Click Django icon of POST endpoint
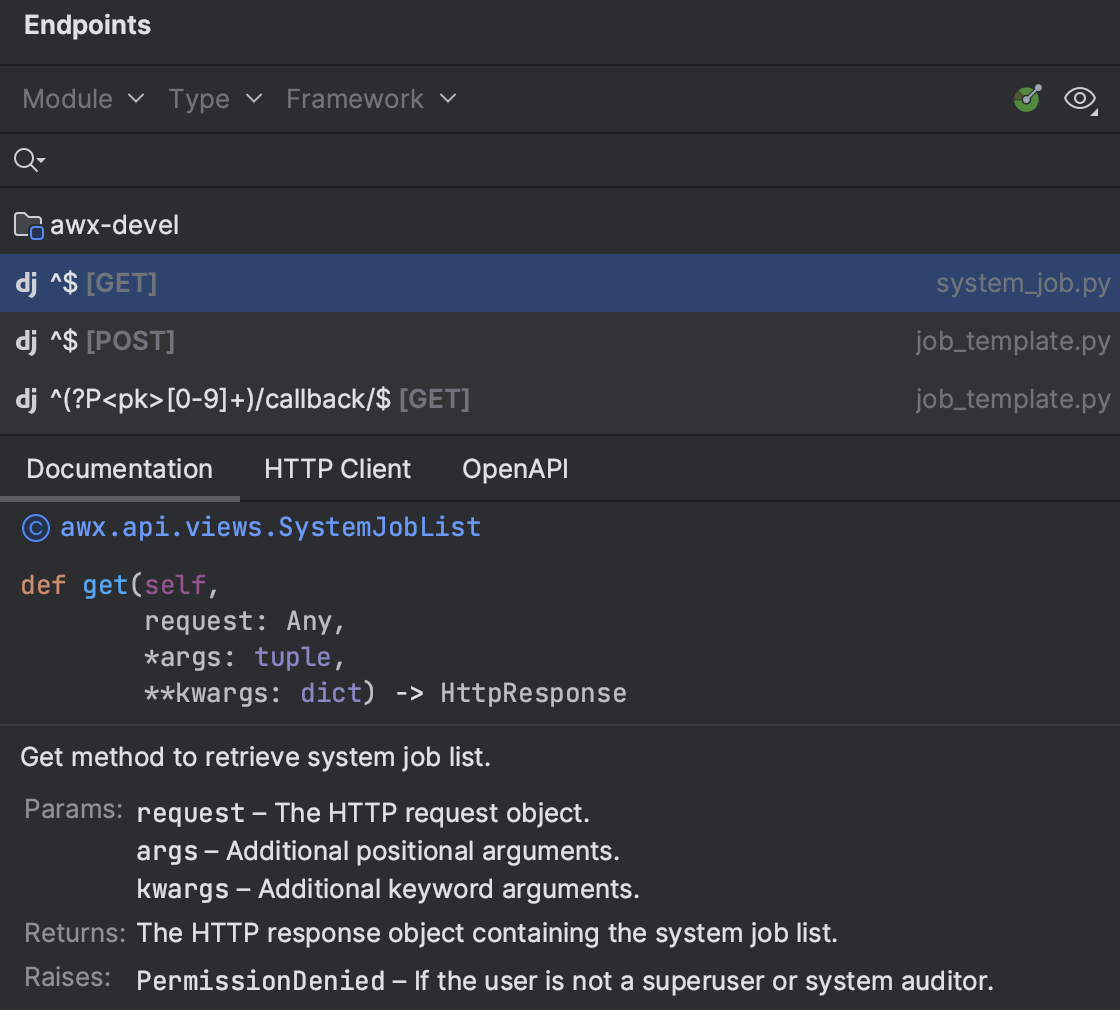This screenshot has width=1120, height=1010. 26,341
